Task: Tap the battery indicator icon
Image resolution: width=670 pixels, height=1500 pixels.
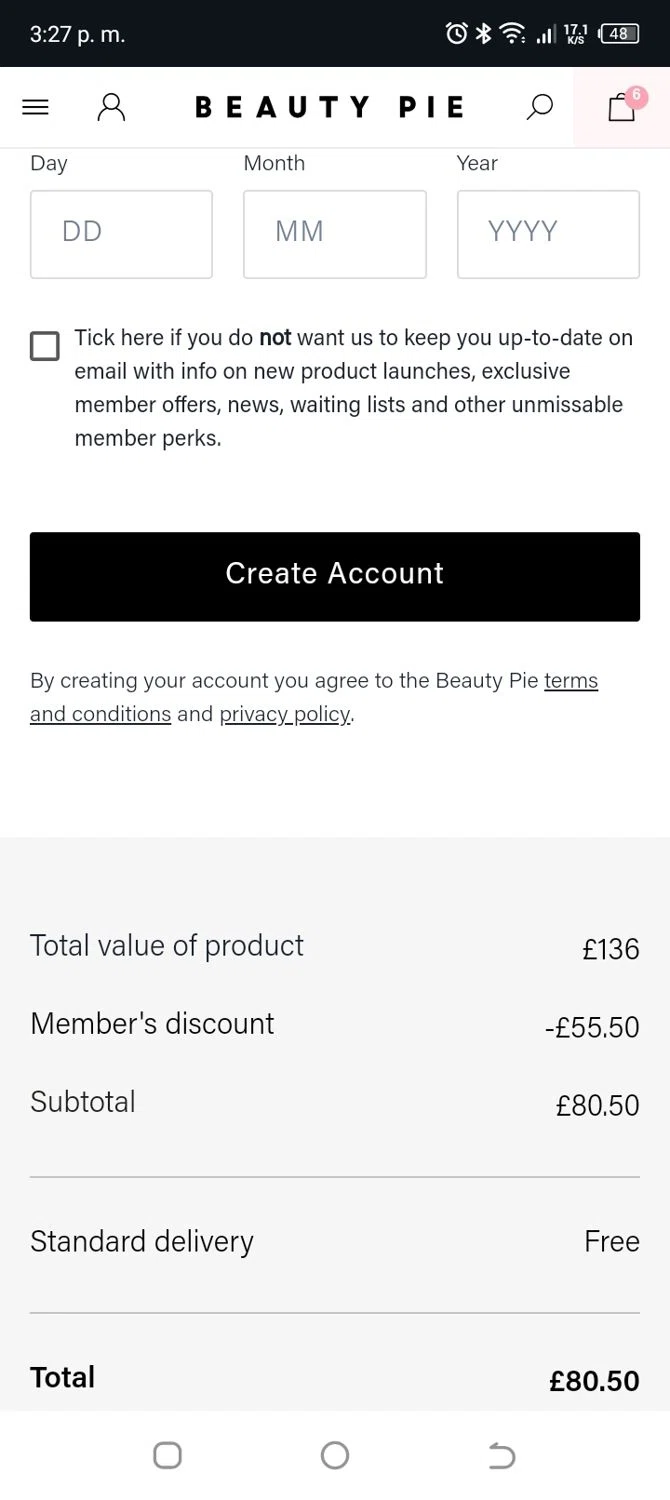Action: pyautogui.click(x=618, y=34)
